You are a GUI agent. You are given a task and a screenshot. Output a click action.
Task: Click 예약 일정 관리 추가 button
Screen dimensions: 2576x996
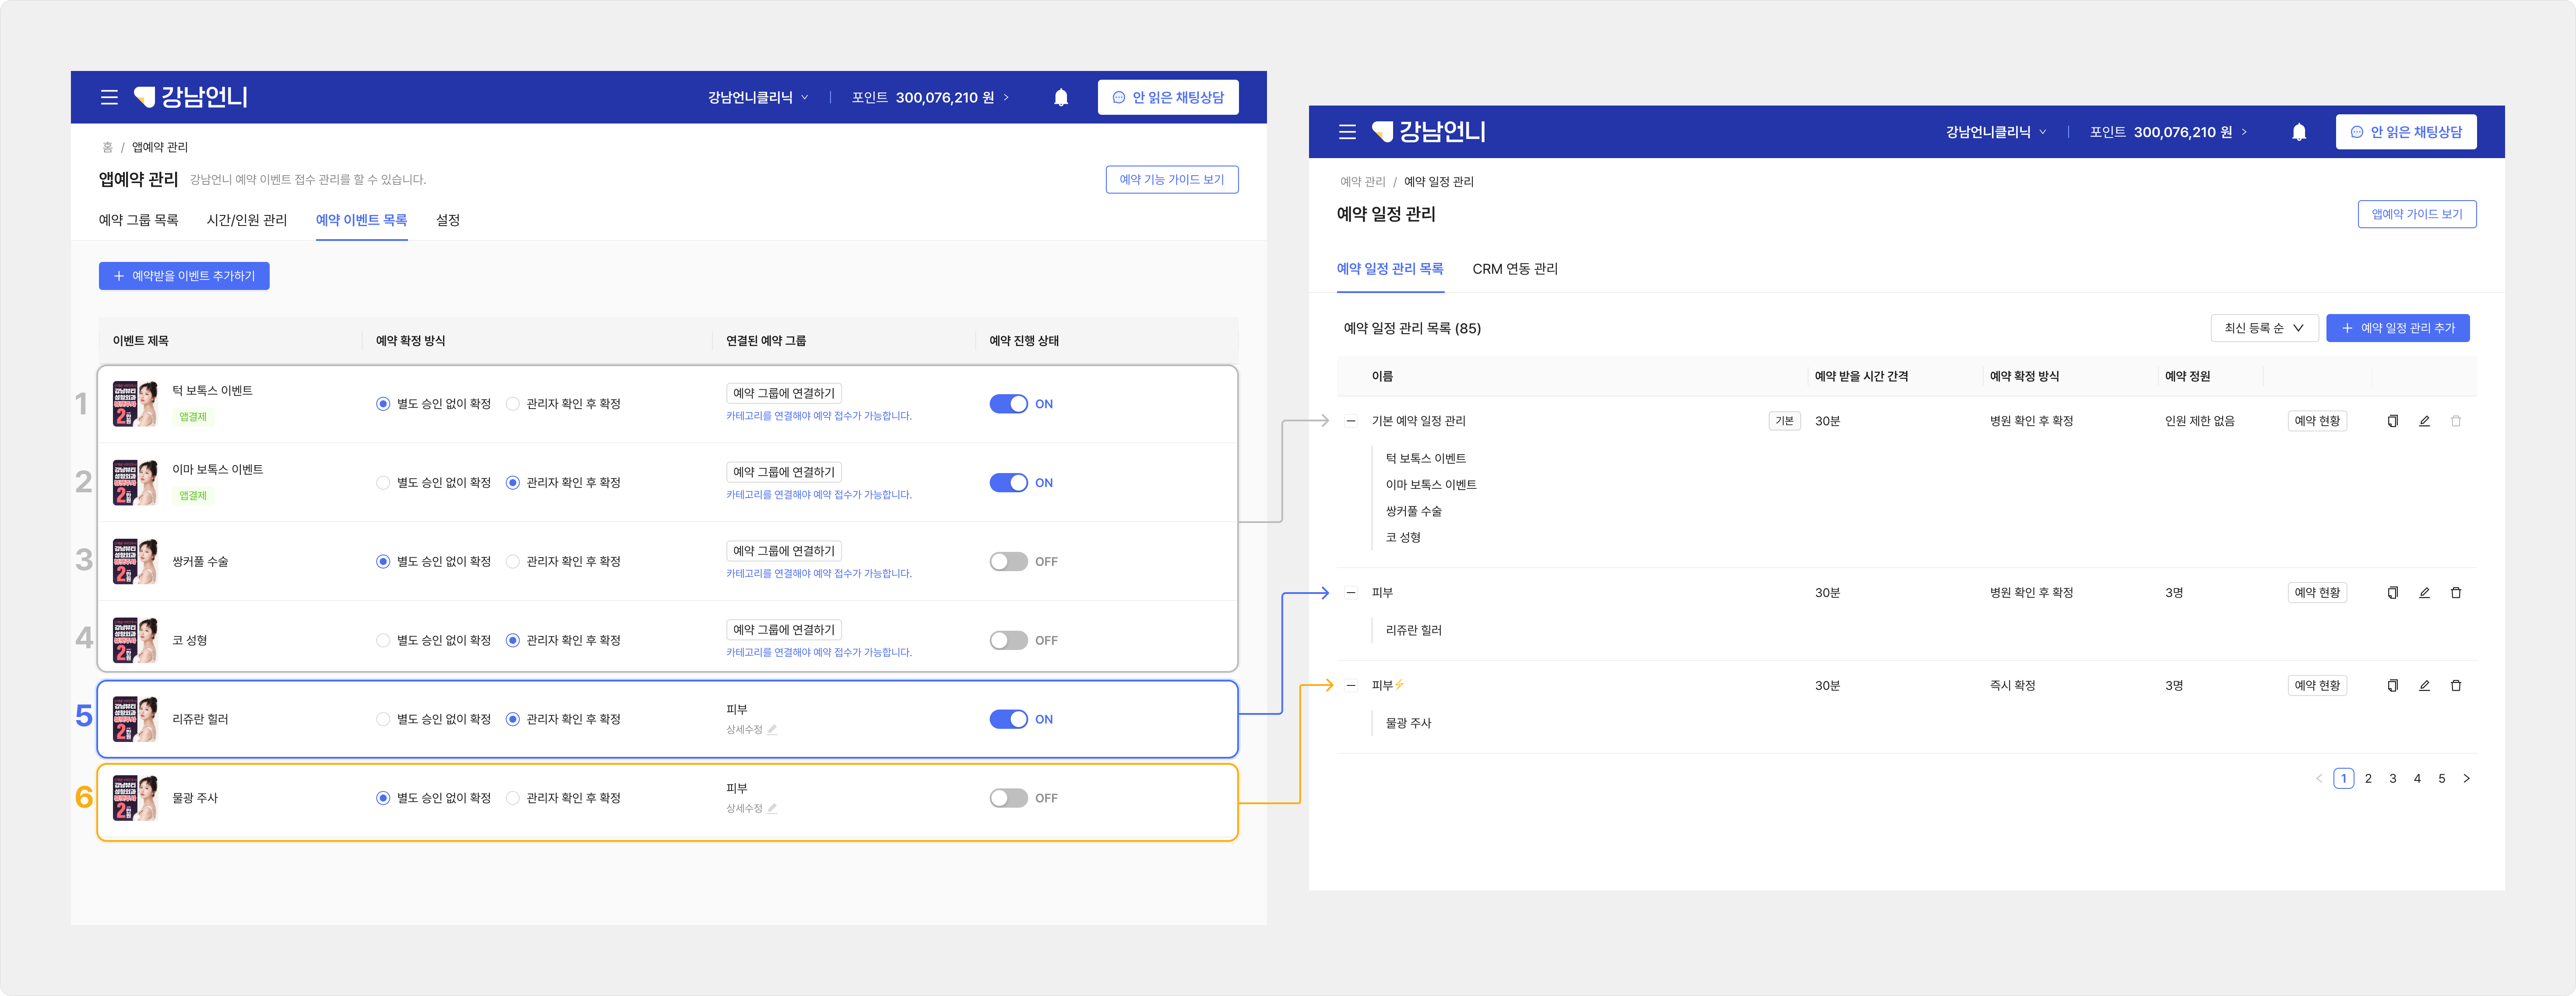pos(2397,328)
